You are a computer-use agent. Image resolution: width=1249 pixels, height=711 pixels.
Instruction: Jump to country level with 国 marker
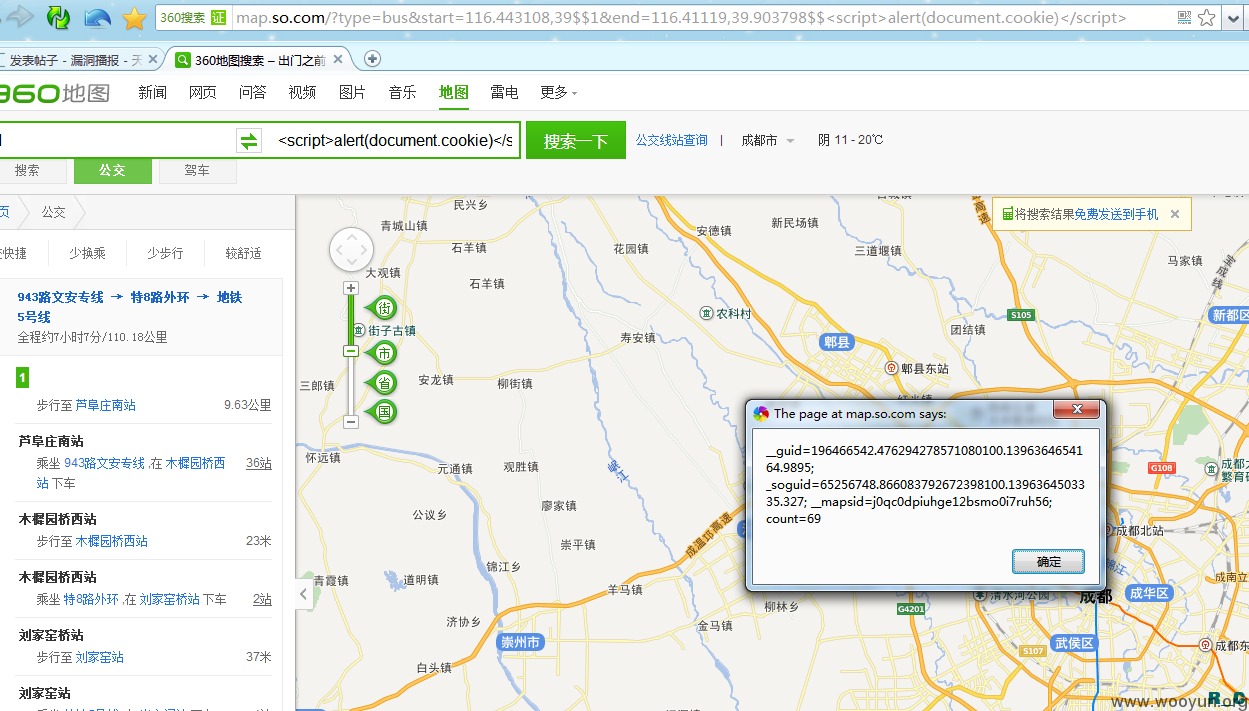[383, 412]
